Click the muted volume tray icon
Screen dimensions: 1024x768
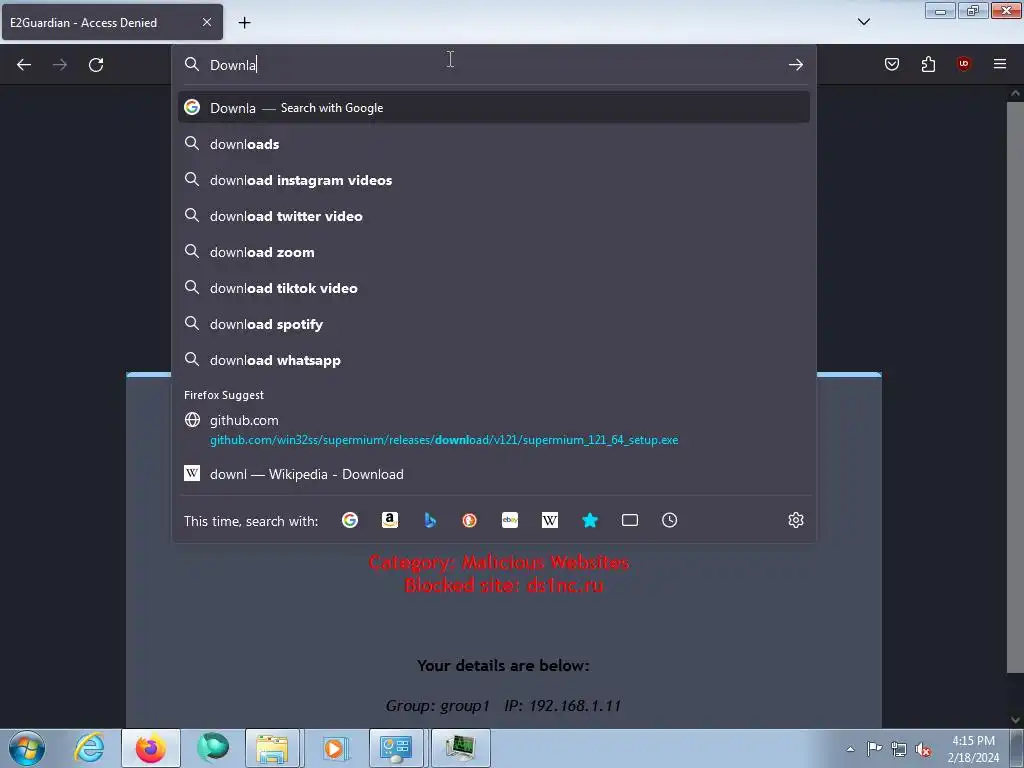(x=923, y=750)
